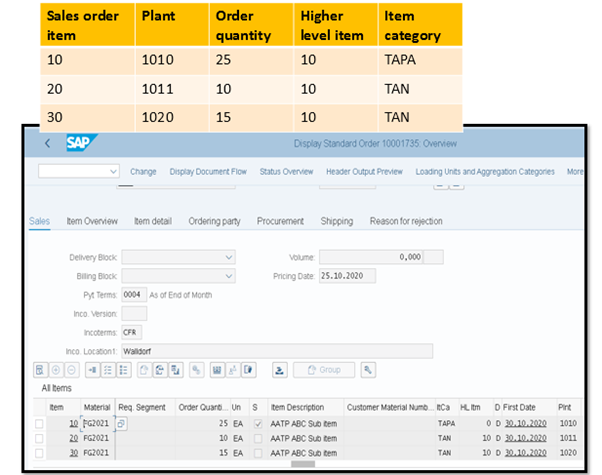Open the Billing Block dropdown
Screen dimensions: 602x475
coord(229,275)
